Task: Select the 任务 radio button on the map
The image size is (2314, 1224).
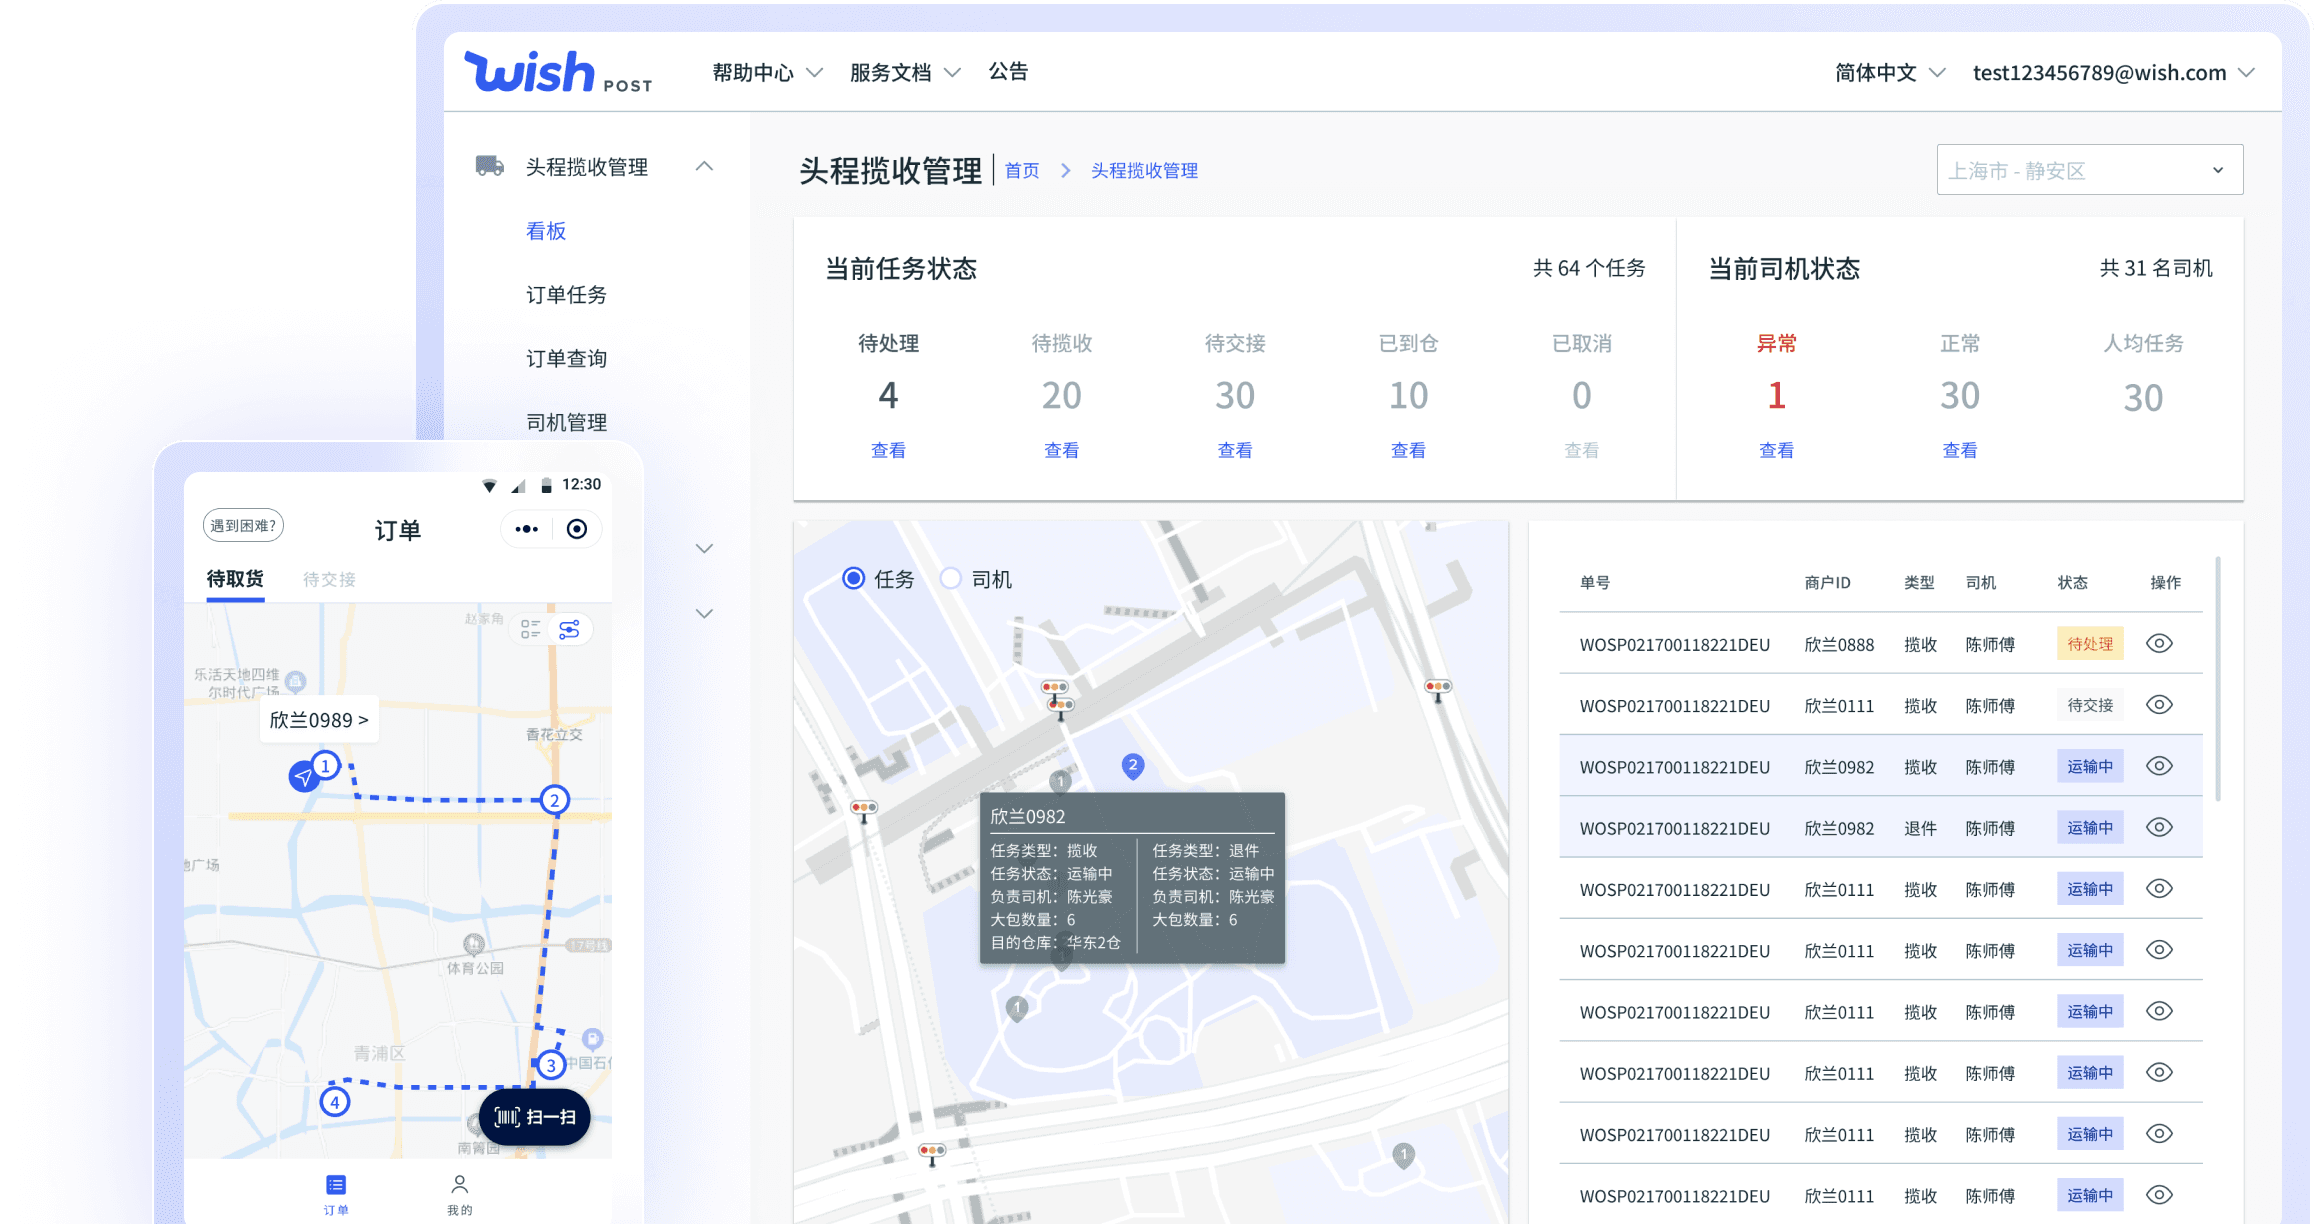Action: [853, 579]
